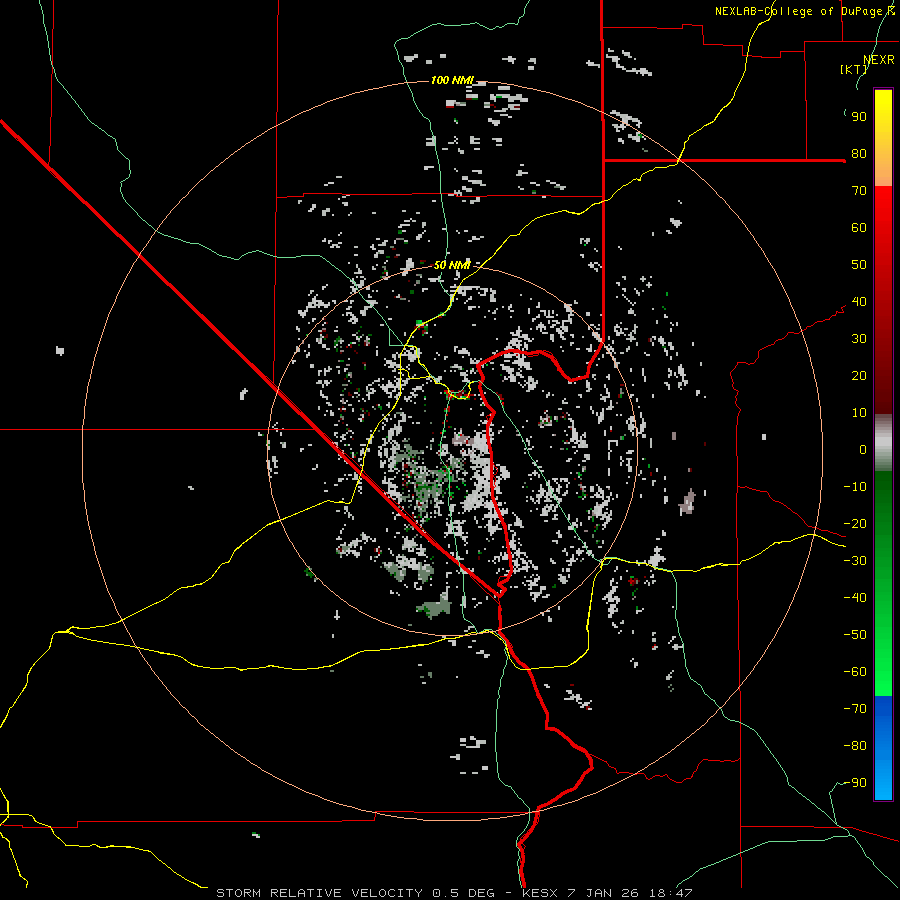
Task: Click the NEXLAB-College of DuPage credit text
Action: tap(805, 11)
